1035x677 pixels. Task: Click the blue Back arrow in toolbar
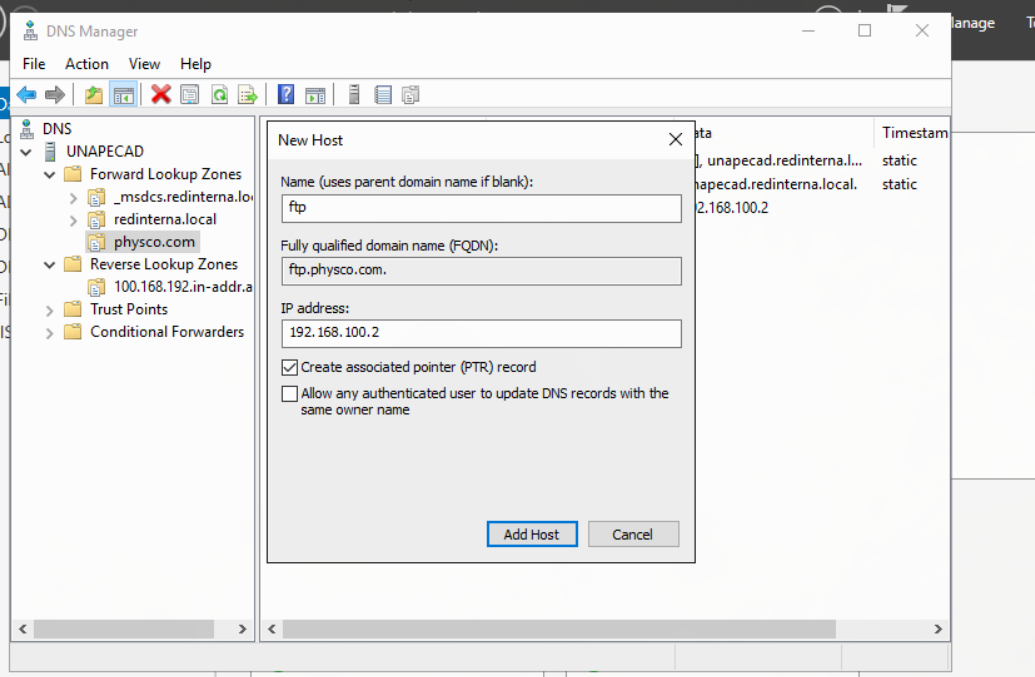point(26,94)
